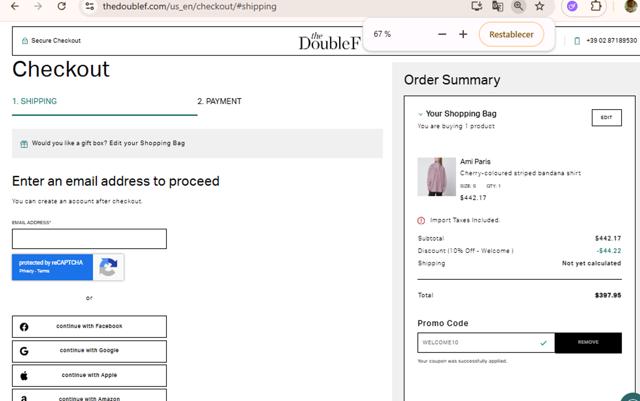This screenshot has width=640, height=401.
Task: Click the install app icon in address bar
Action: pyautogui.click(x=476, y=6)
